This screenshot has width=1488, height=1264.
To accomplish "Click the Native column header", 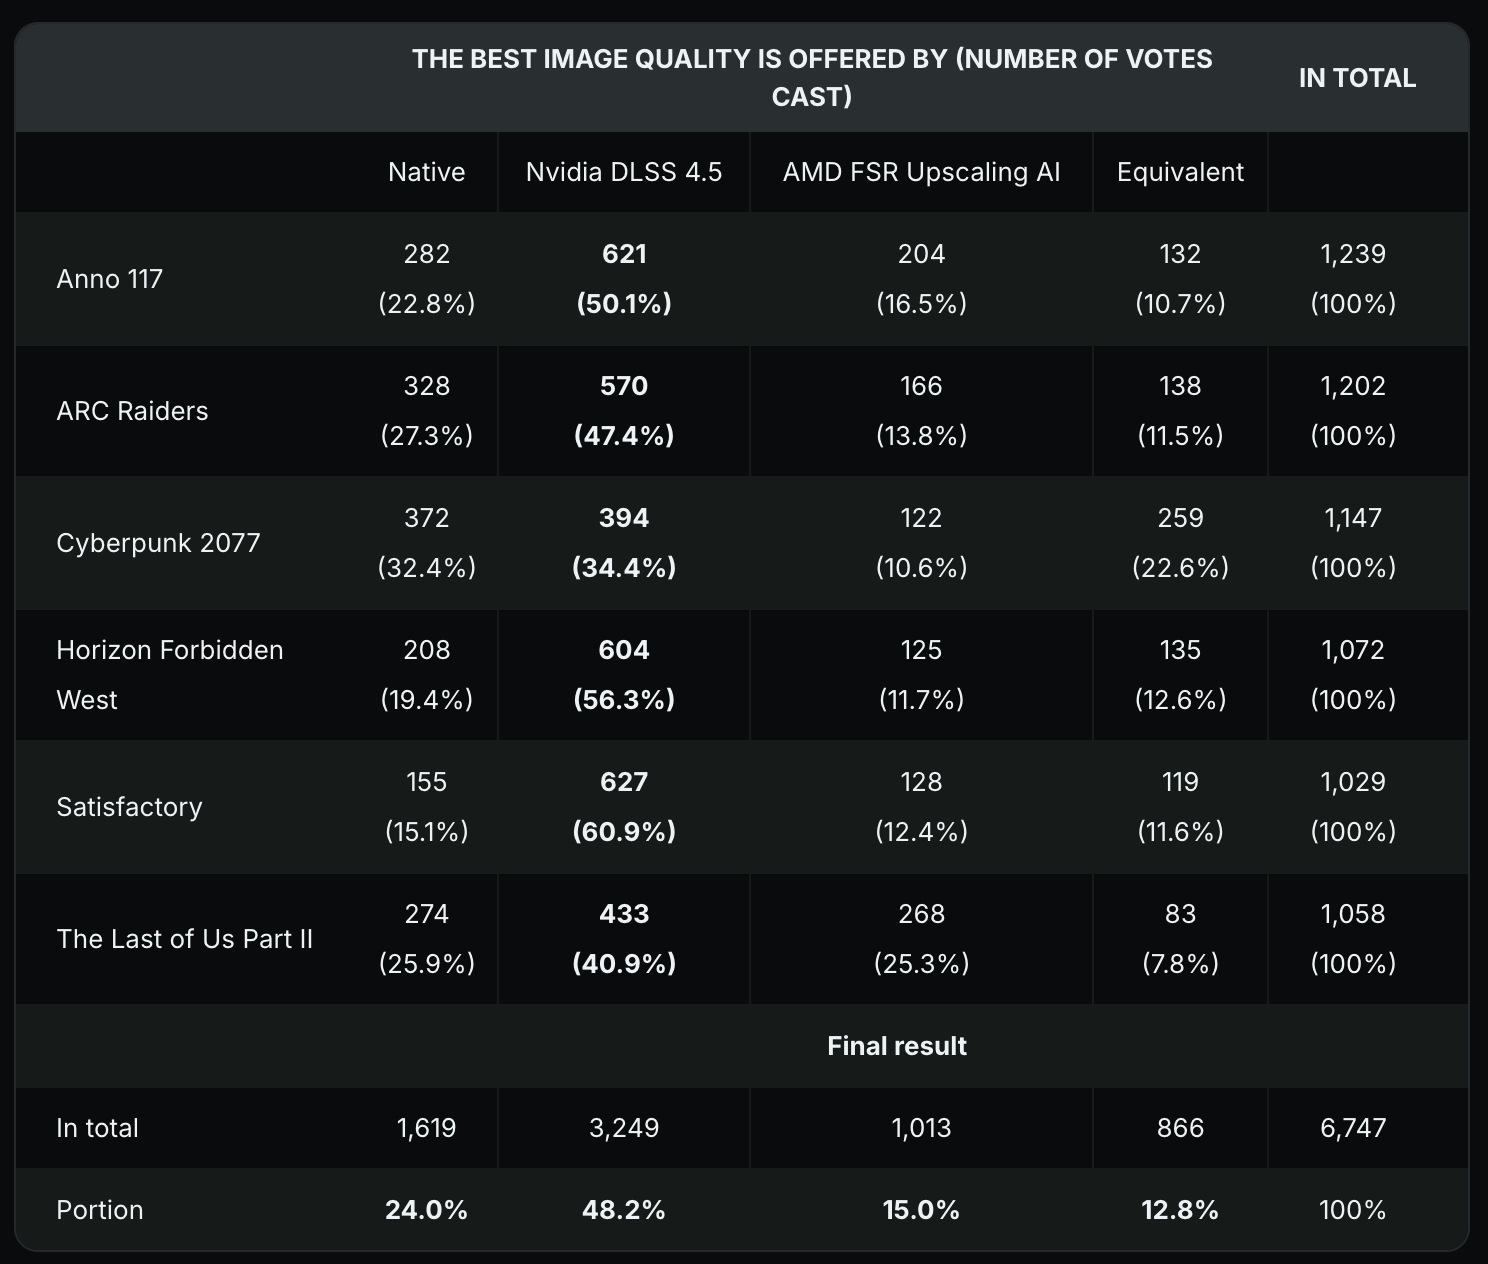I will (426, 172).
